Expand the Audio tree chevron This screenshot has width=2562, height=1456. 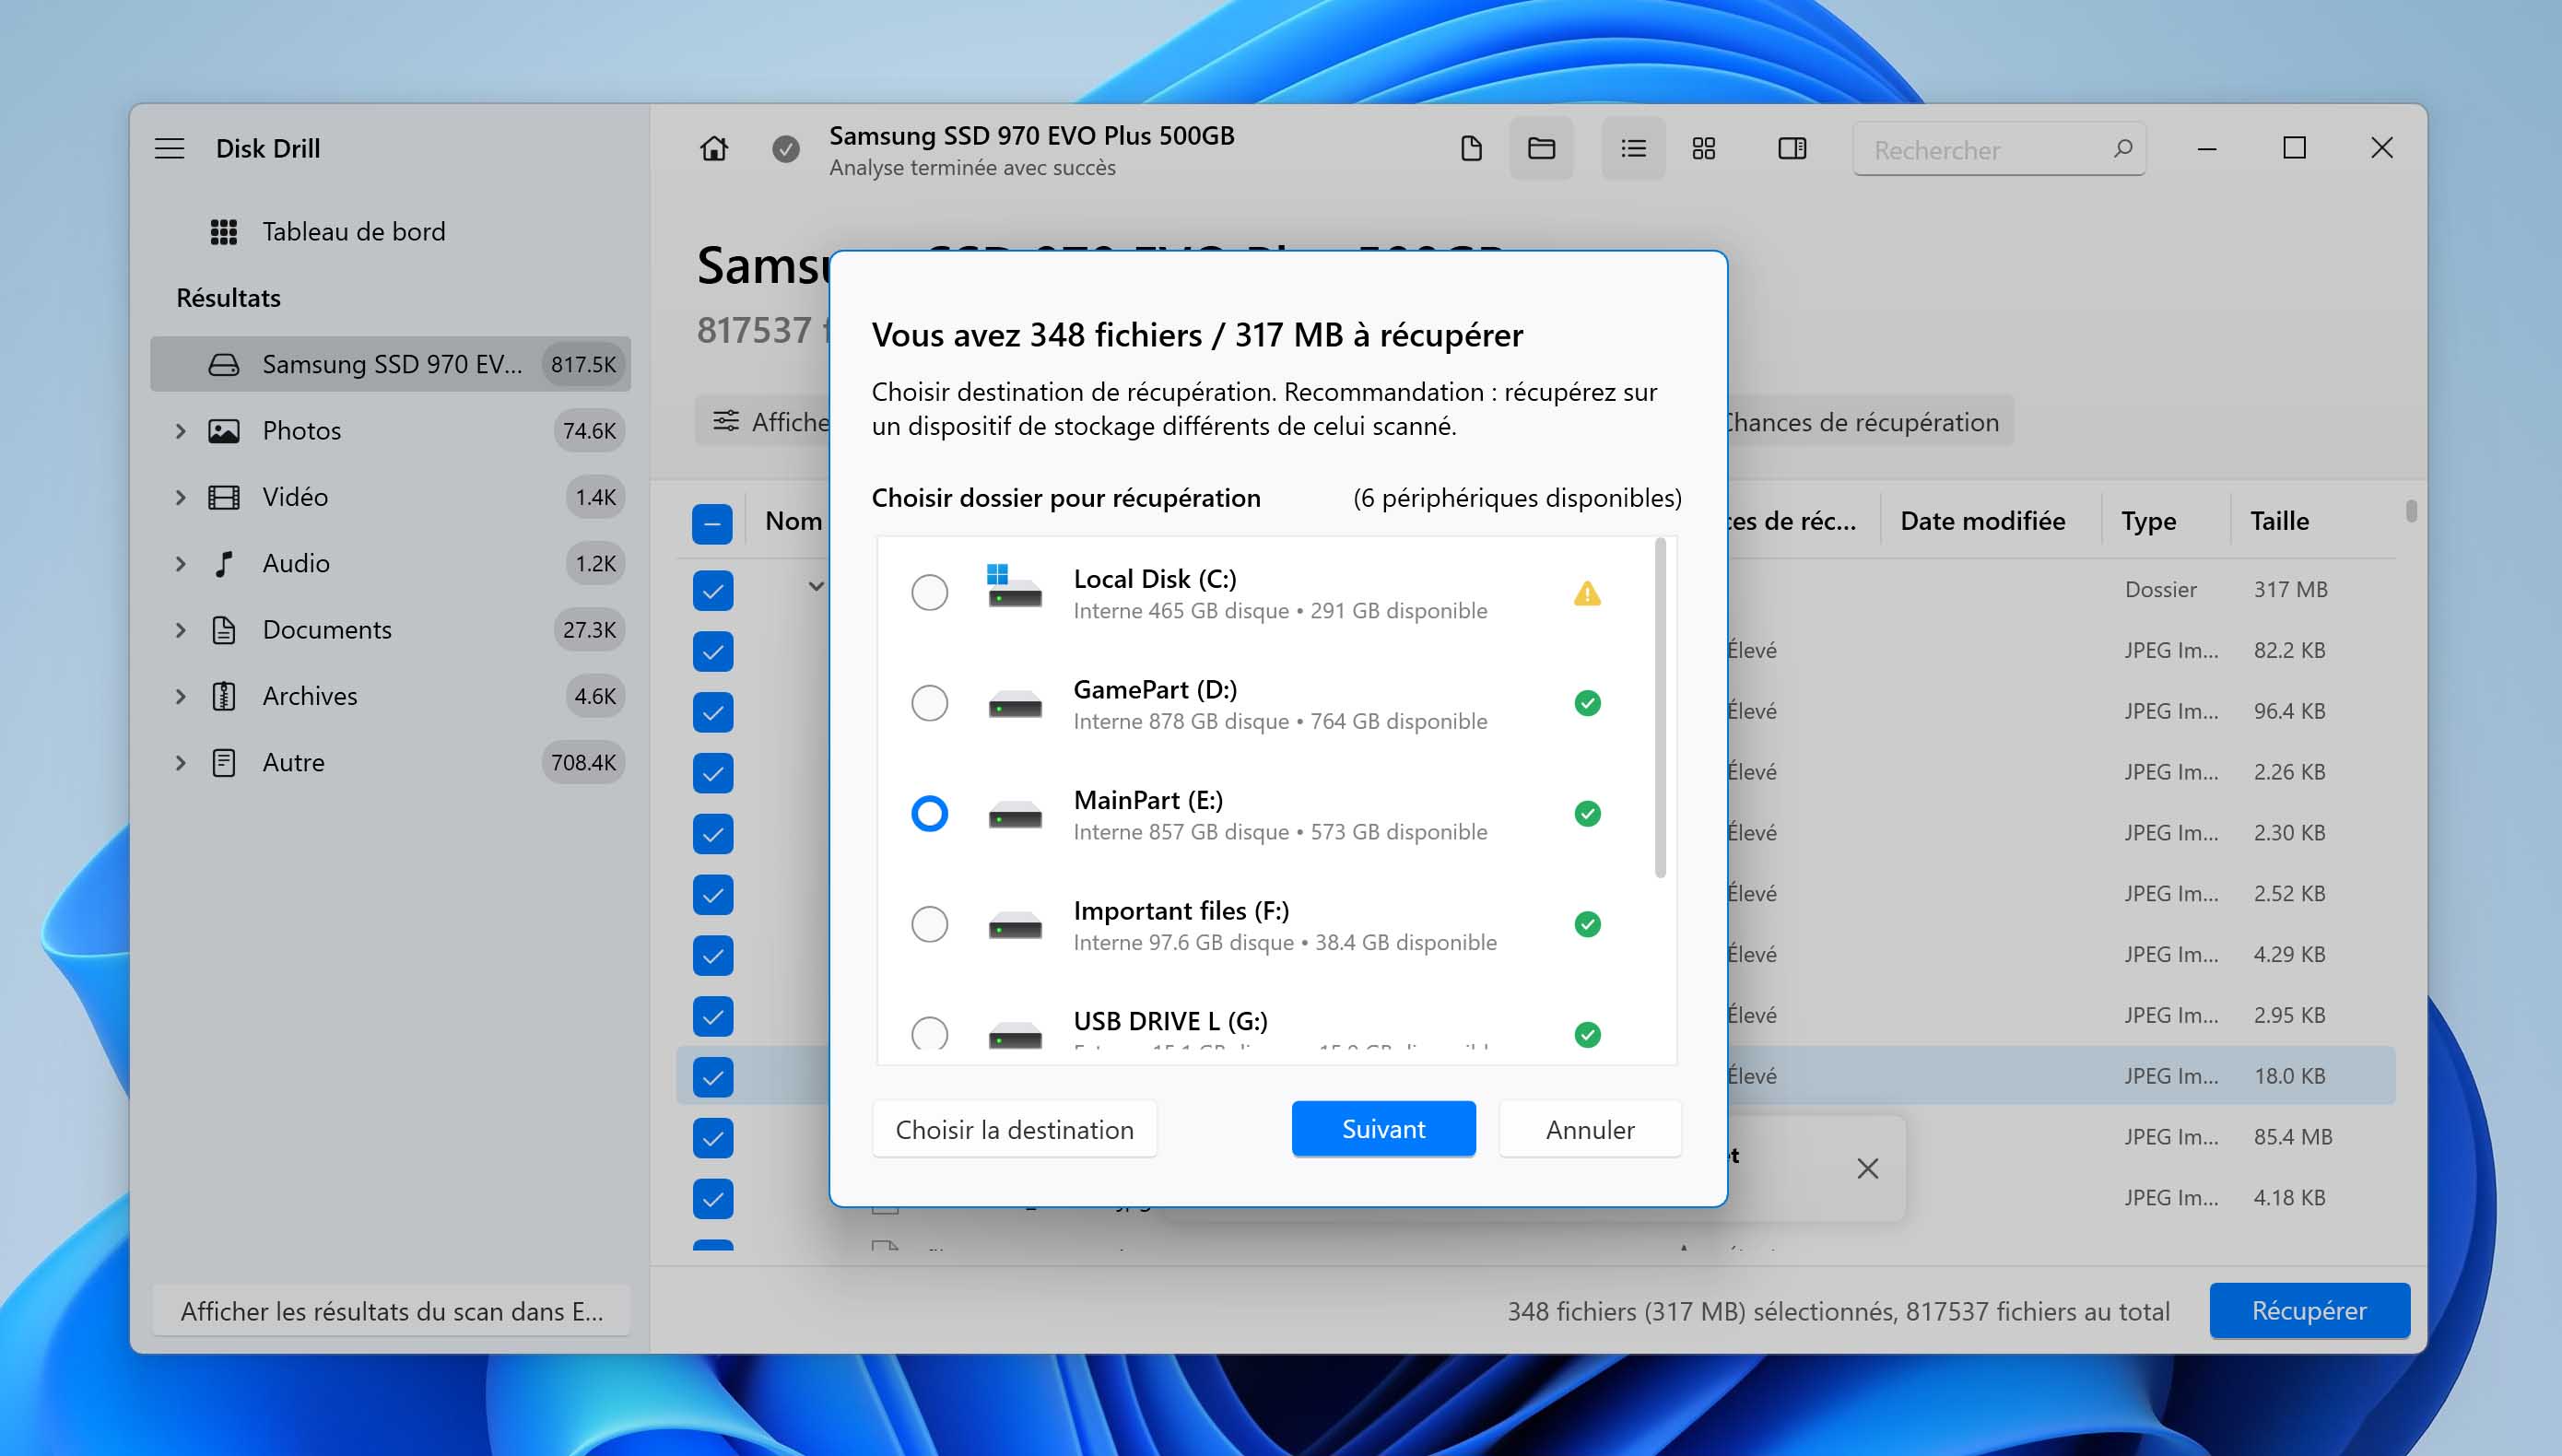pyautogui.click(x=180, y=563)
